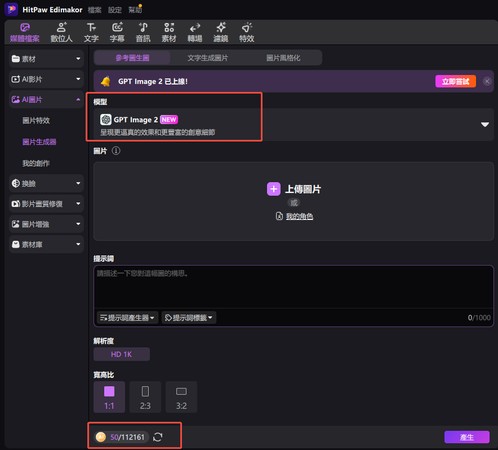This screenshot has width=498, height=450.
Task: Click the 影片畫質修復 sidebar icon
Action: (16, 204)
